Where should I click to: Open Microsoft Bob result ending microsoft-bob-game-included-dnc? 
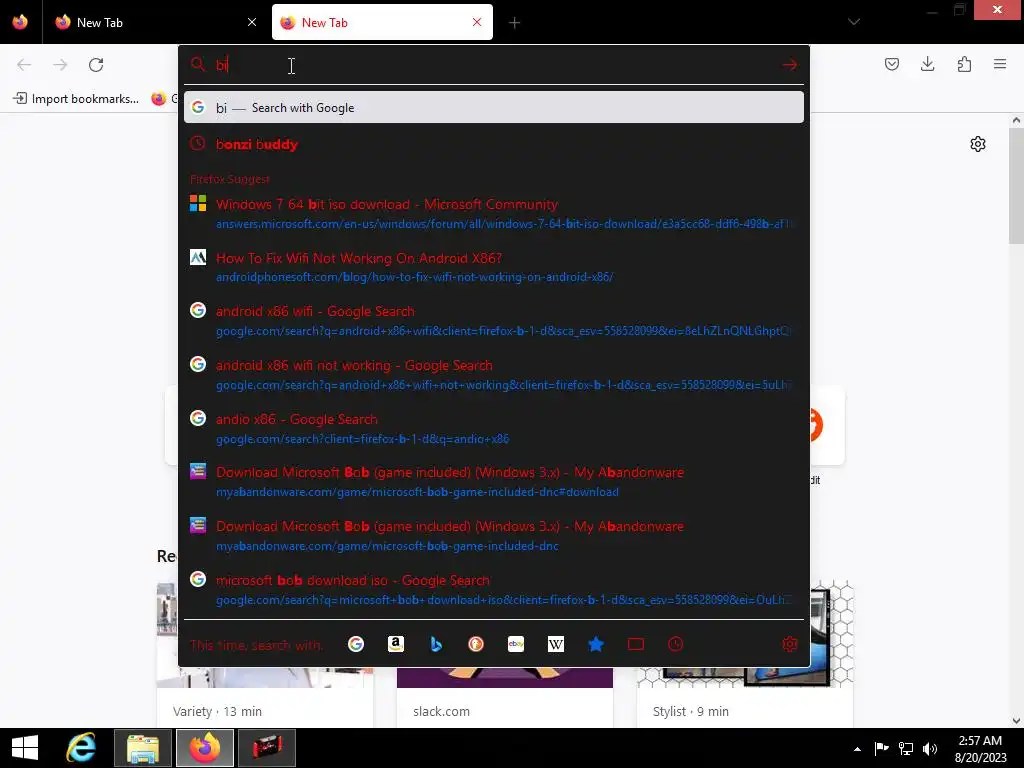[x=494, y=536]
